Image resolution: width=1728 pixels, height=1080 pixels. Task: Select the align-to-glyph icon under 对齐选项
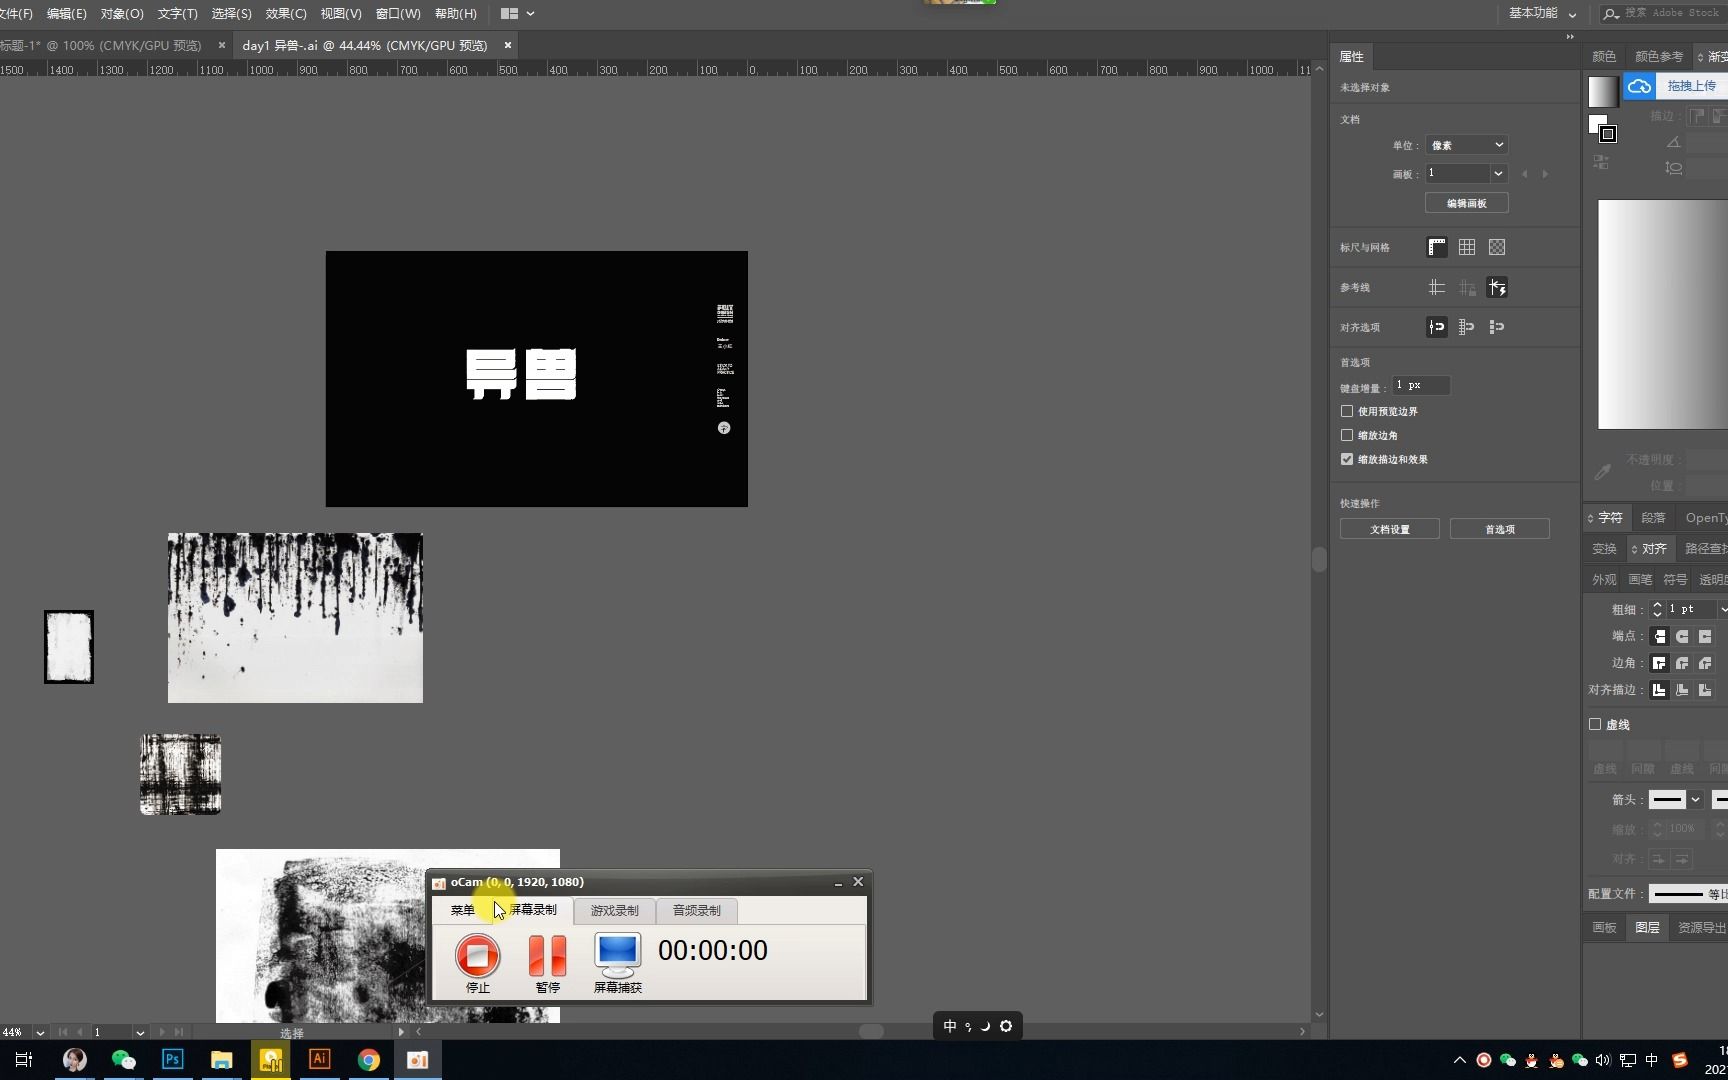point(1497,327)
